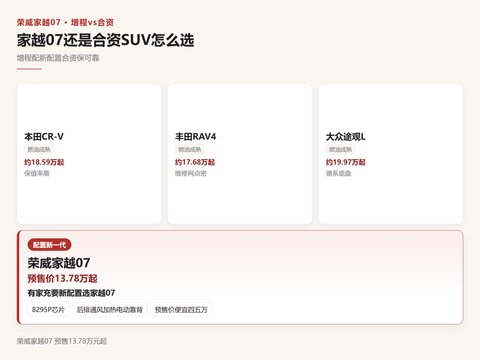The image size is (480, 360).
Task: Click the 大众途观L card title
Action: [x=346, y=136]
